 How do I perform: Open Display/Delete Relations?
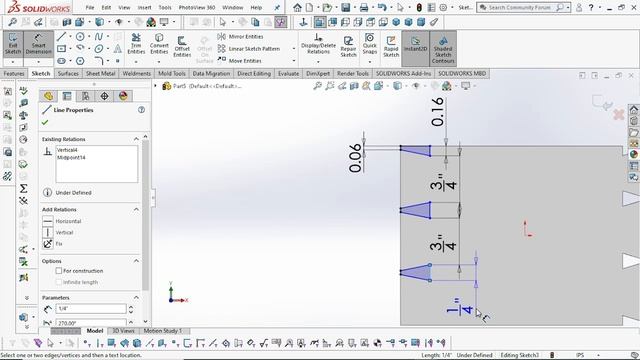coord(318,44)
